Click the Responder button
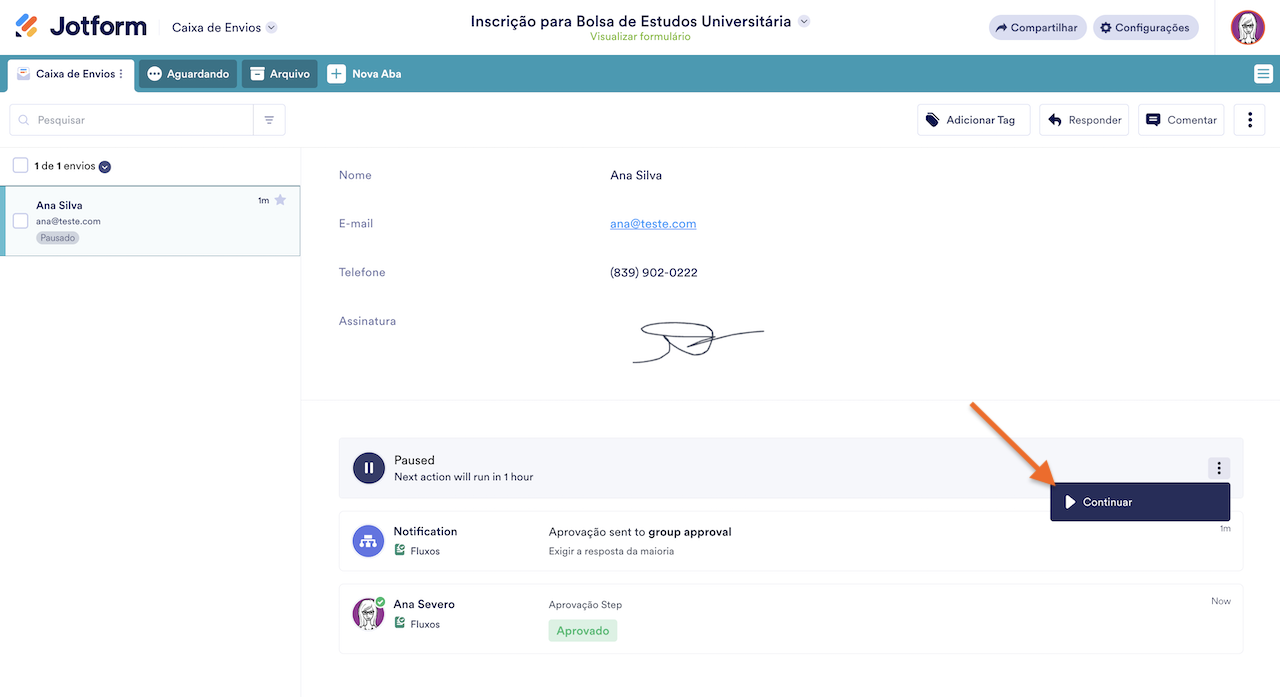Image resolution: width=1280 pixels, height=697 pixels. 1084,120
